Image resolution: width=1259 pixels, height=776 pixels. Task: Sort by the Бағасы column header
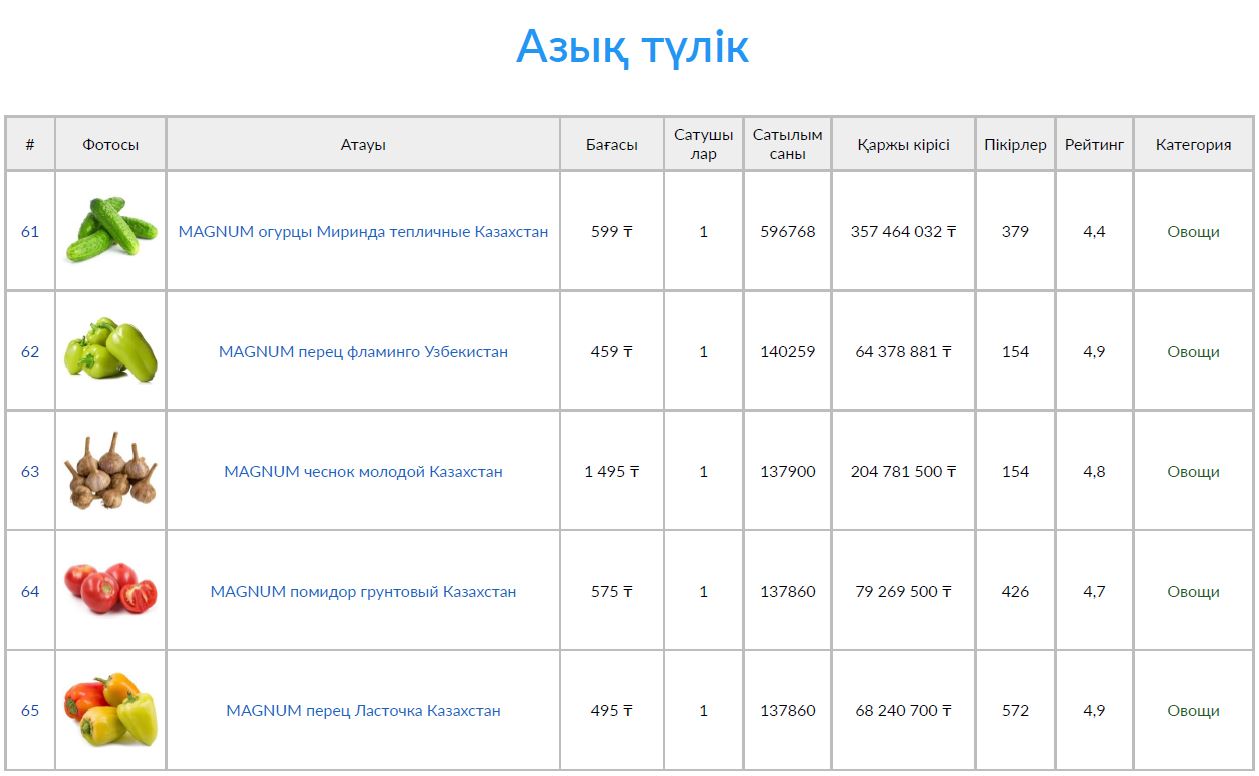click(612, 144)
